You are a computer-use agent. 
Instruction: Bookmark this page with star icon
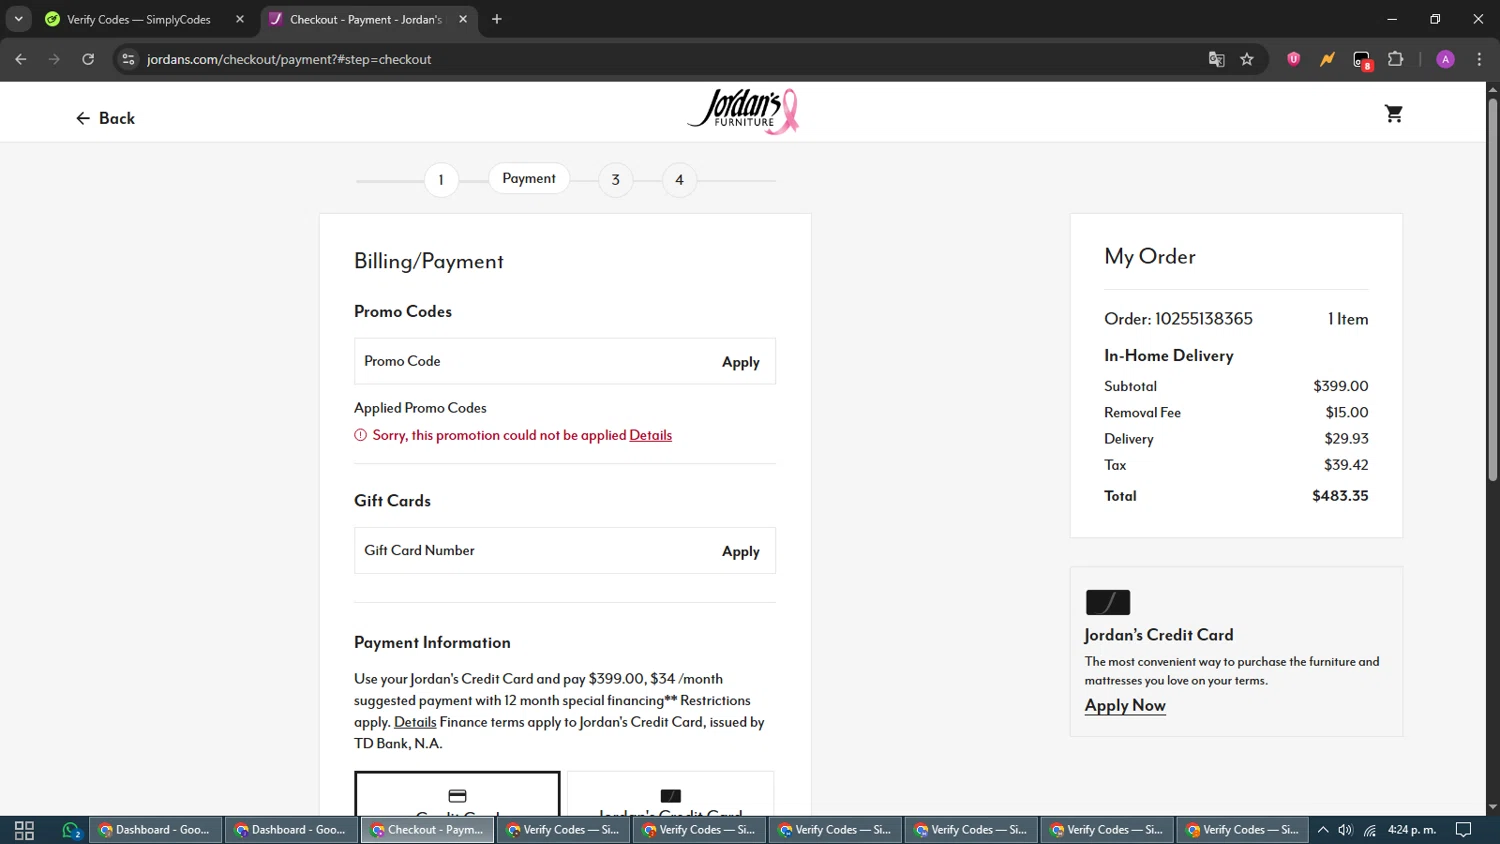[1247, 59]
